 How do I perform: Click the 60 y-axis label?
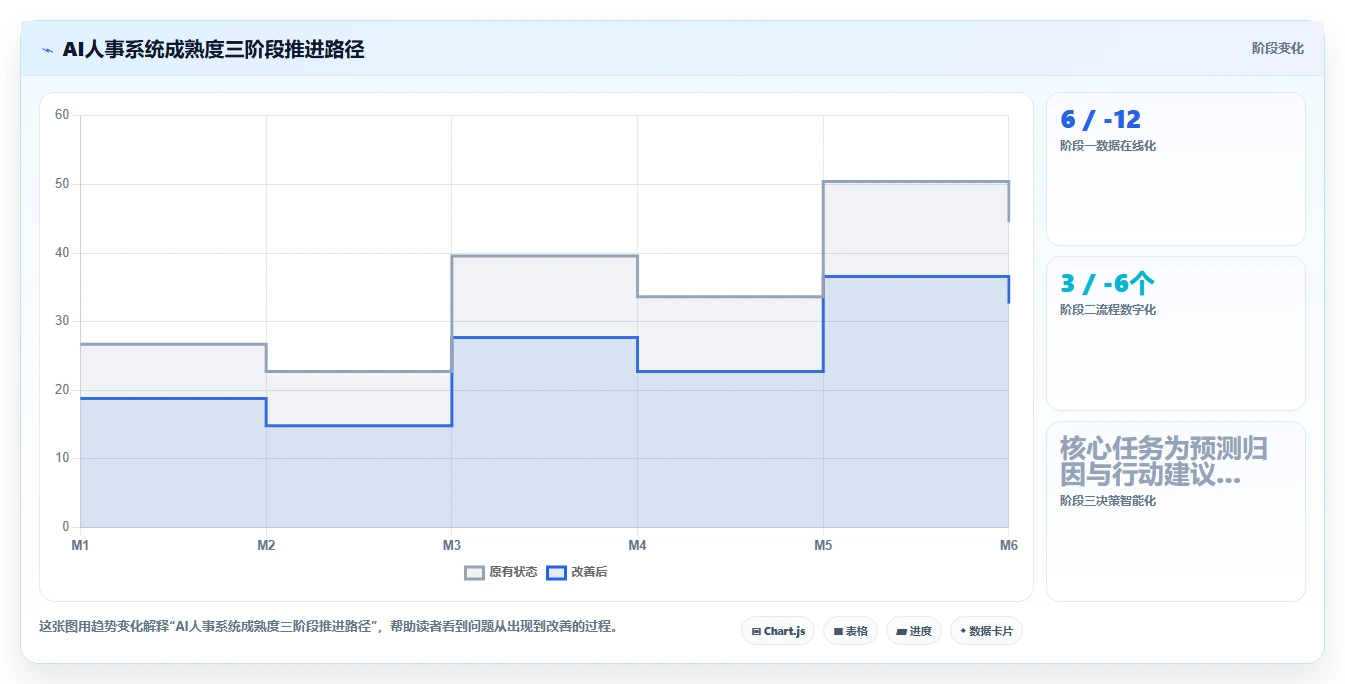(62, 115)
